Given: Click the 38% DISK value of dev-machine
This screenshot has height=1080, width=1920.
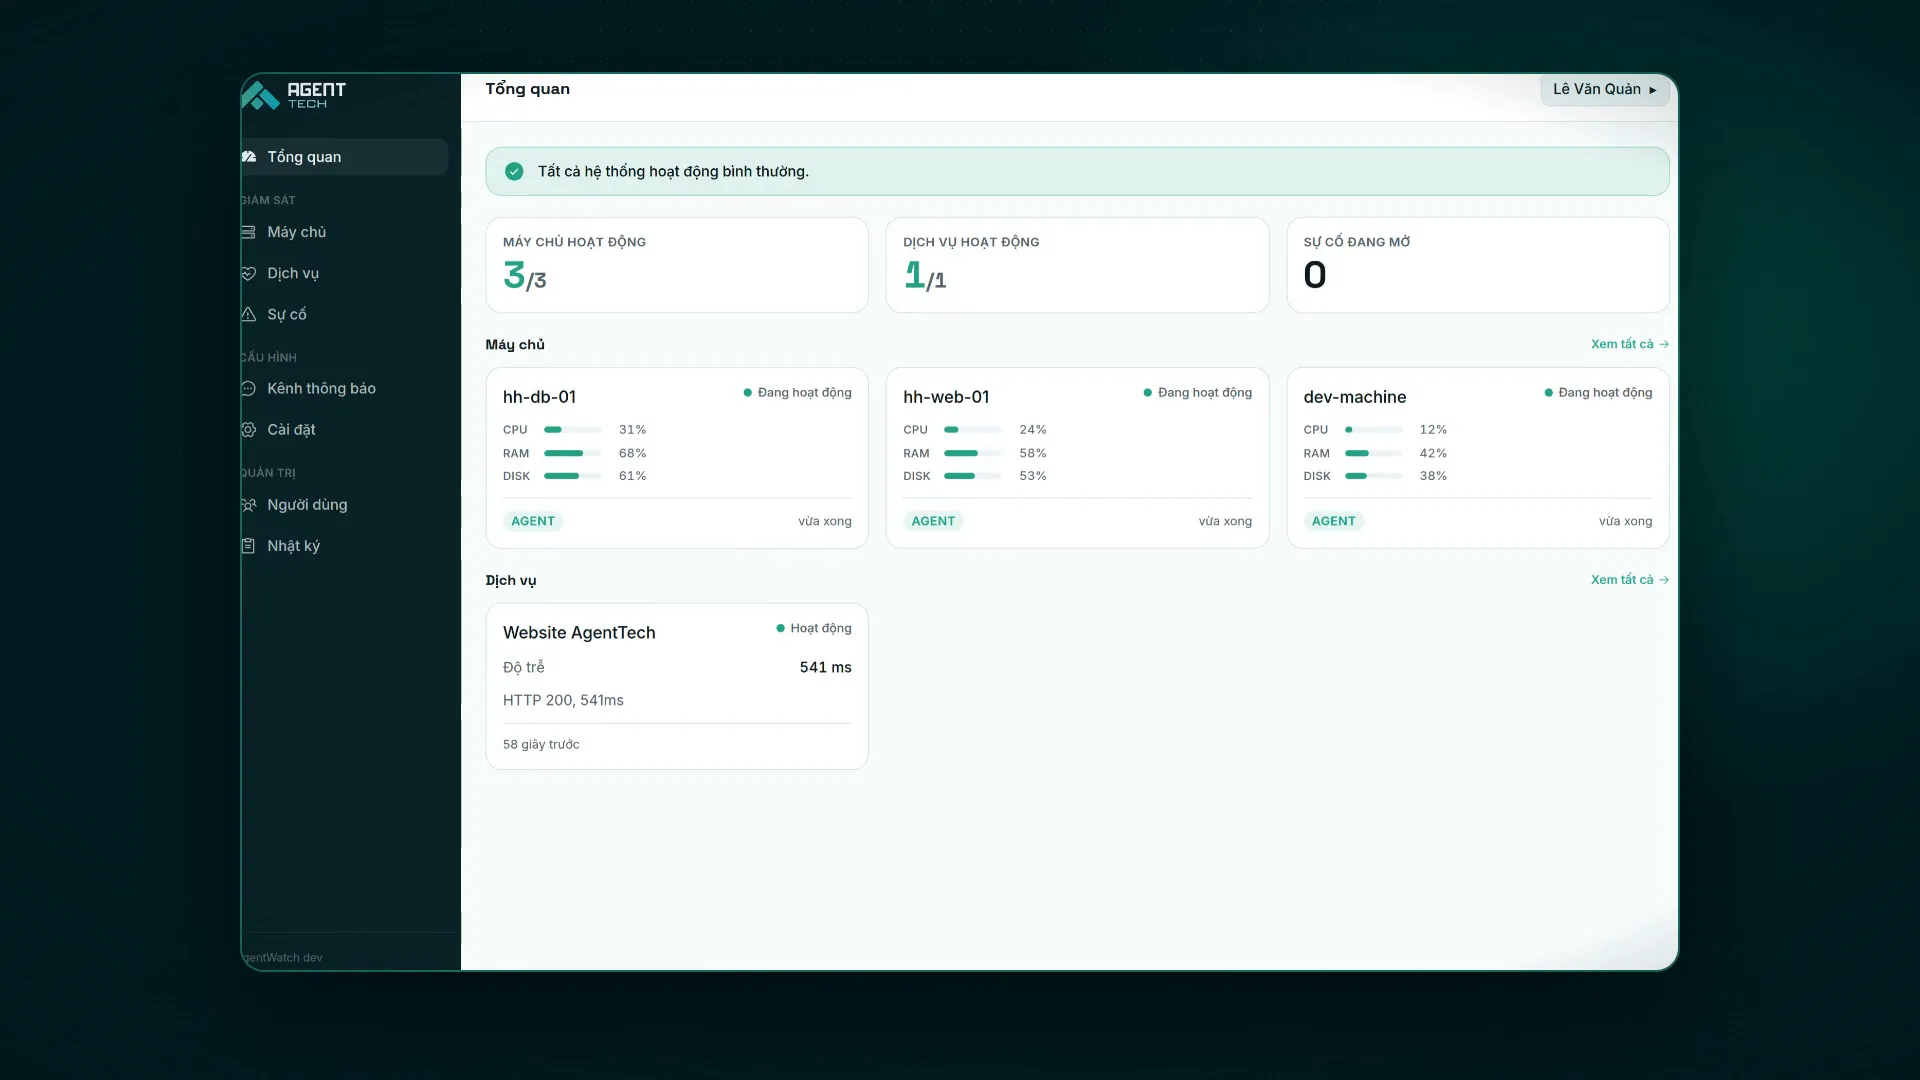Looking at the screenshot, I should coord(1433,476).
